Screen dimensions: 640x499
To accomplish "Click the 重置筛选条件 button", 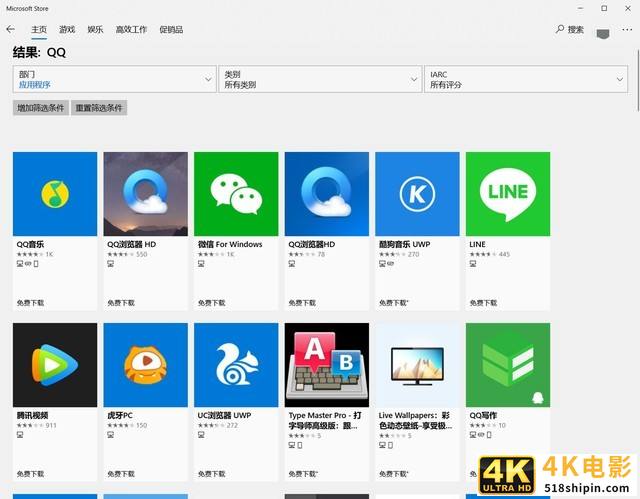I will point(99,108).
